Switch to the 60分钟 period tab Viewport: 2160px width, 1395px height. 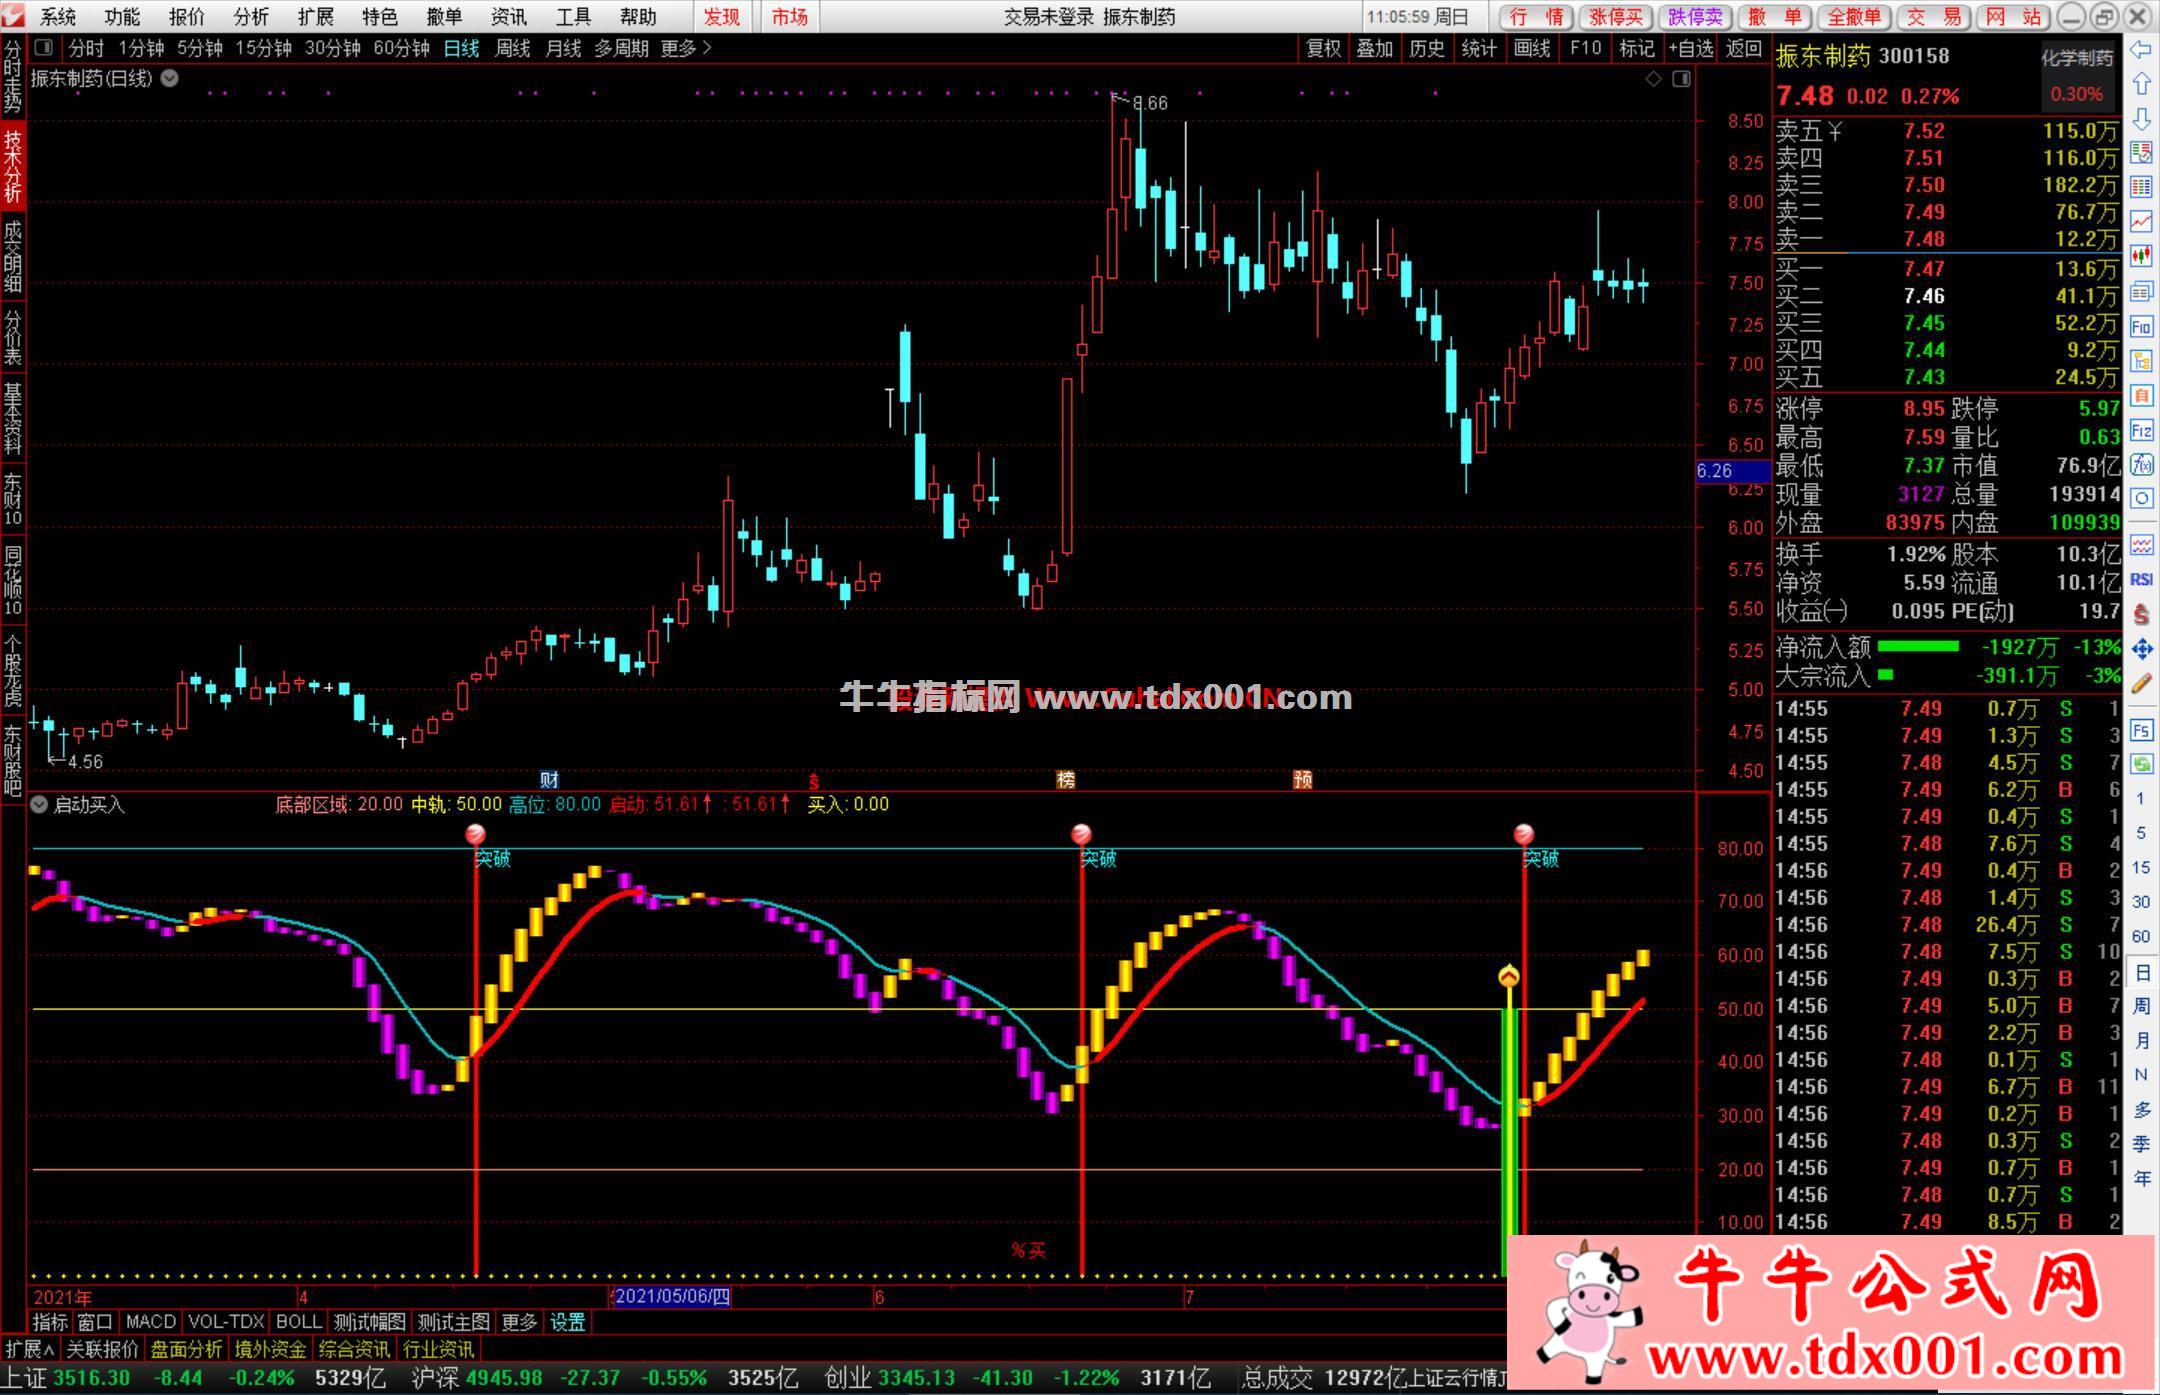(402, 48)
